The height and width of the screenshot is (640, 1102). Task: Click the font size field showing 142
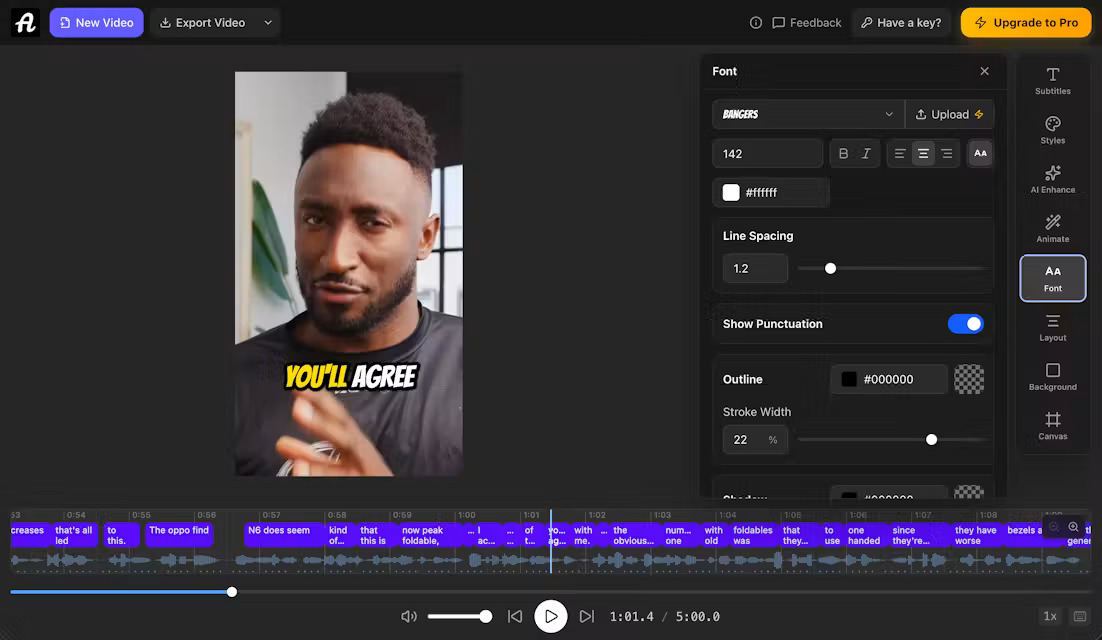pos(767,153)
